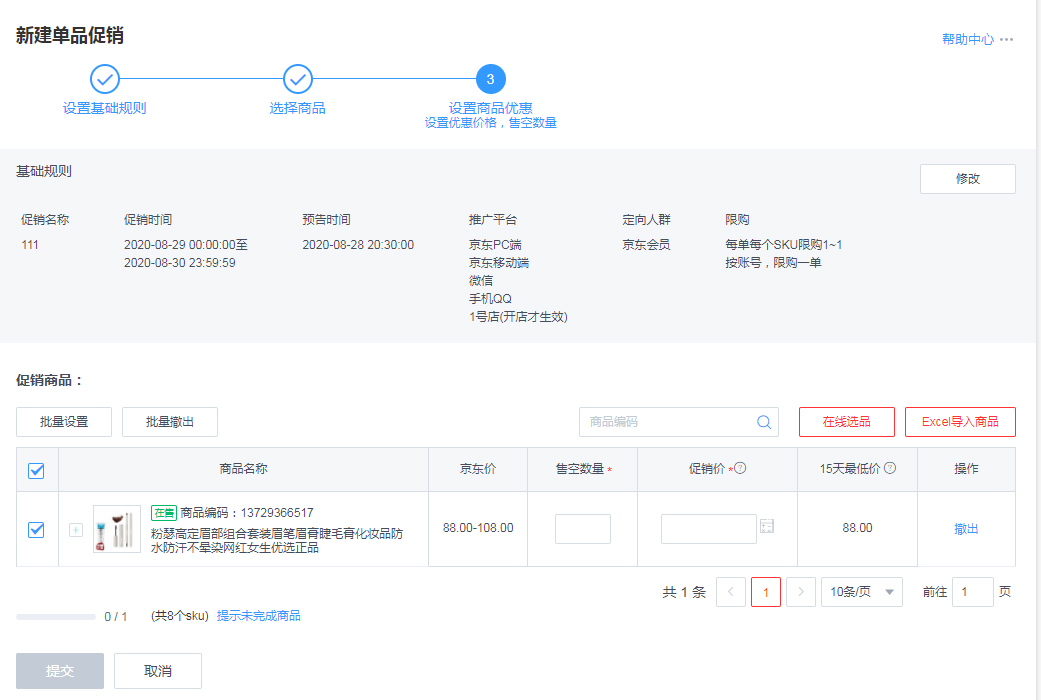Viewport: 1041px width, 700px height.
Task: Open the batch fill icon next to promo price
Action: (x=767, y=528)
